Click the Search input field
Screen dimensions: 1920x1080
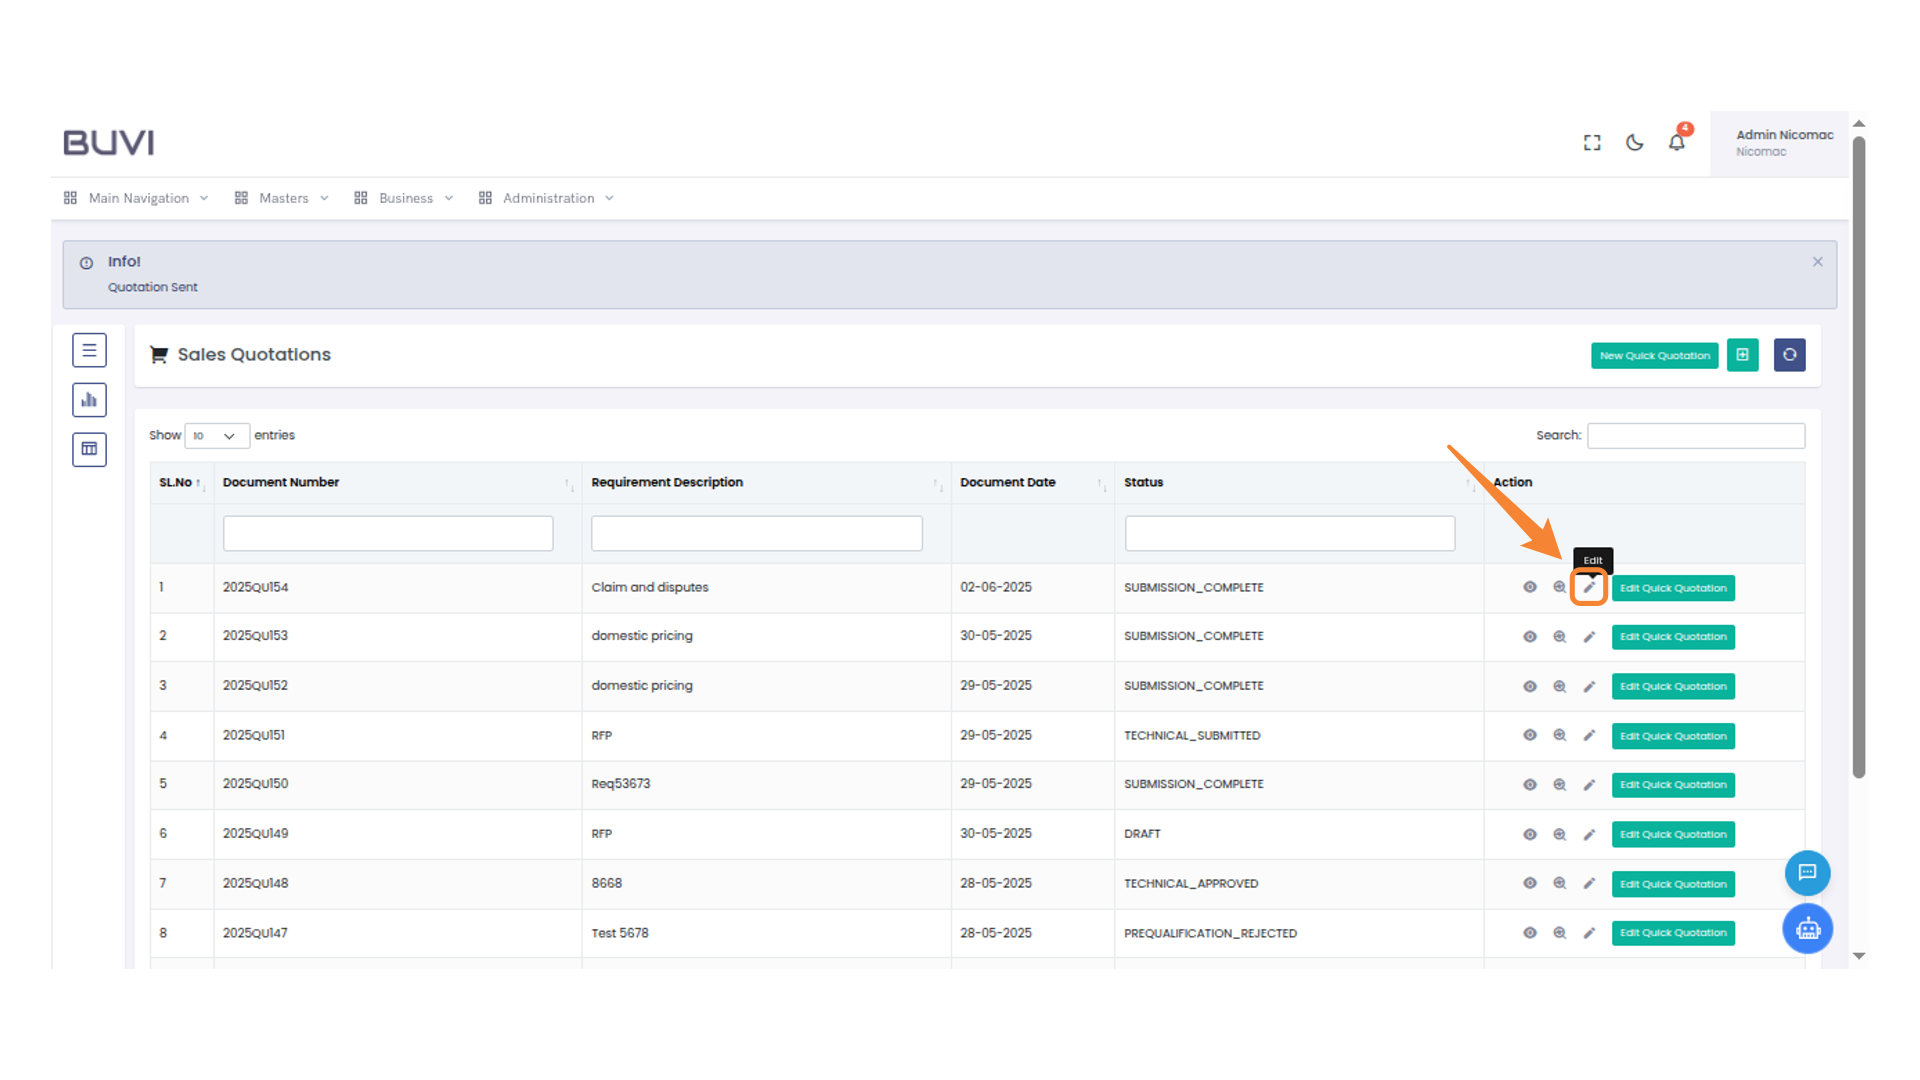tap(1695, 436)
